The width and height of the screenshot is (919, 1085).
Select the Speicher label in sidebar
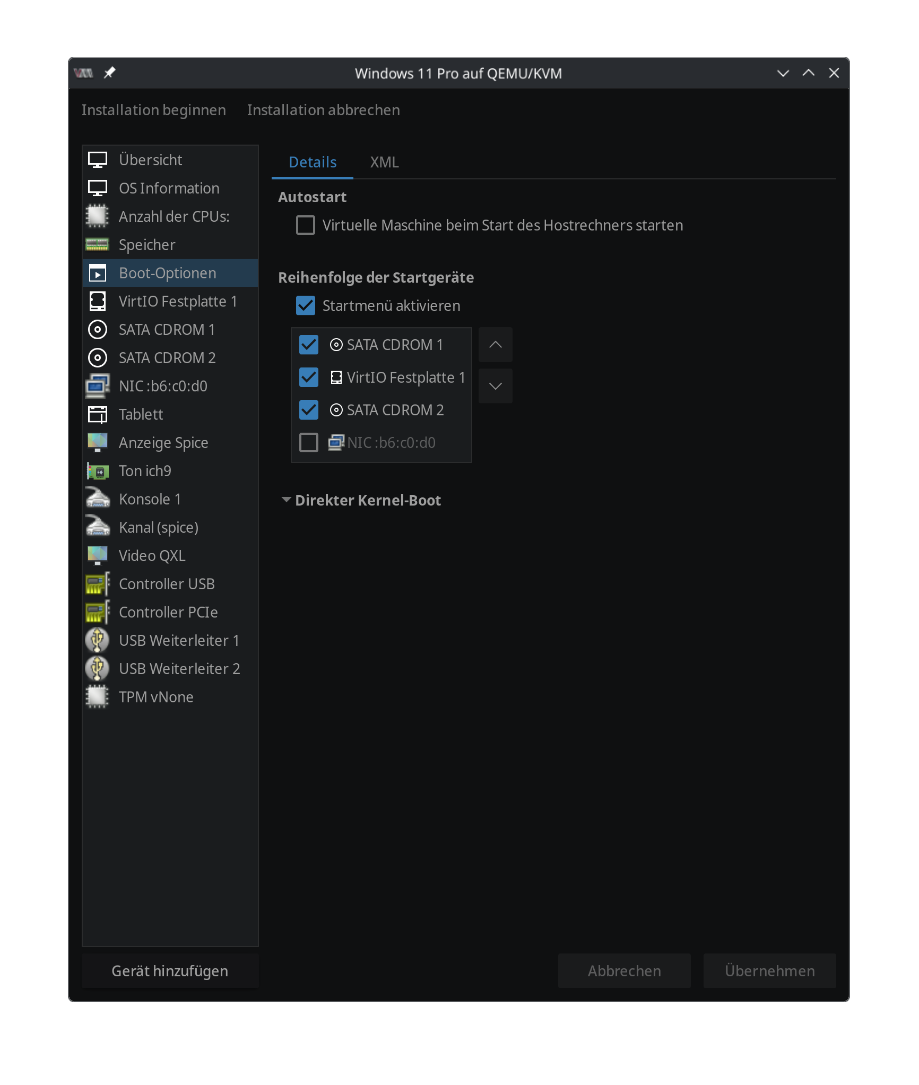[x=147, y=245]
